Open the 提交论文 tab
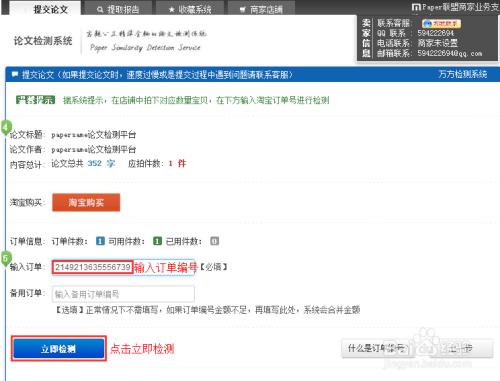This screenshot has height=381, width=500. (x=45, y=8)
